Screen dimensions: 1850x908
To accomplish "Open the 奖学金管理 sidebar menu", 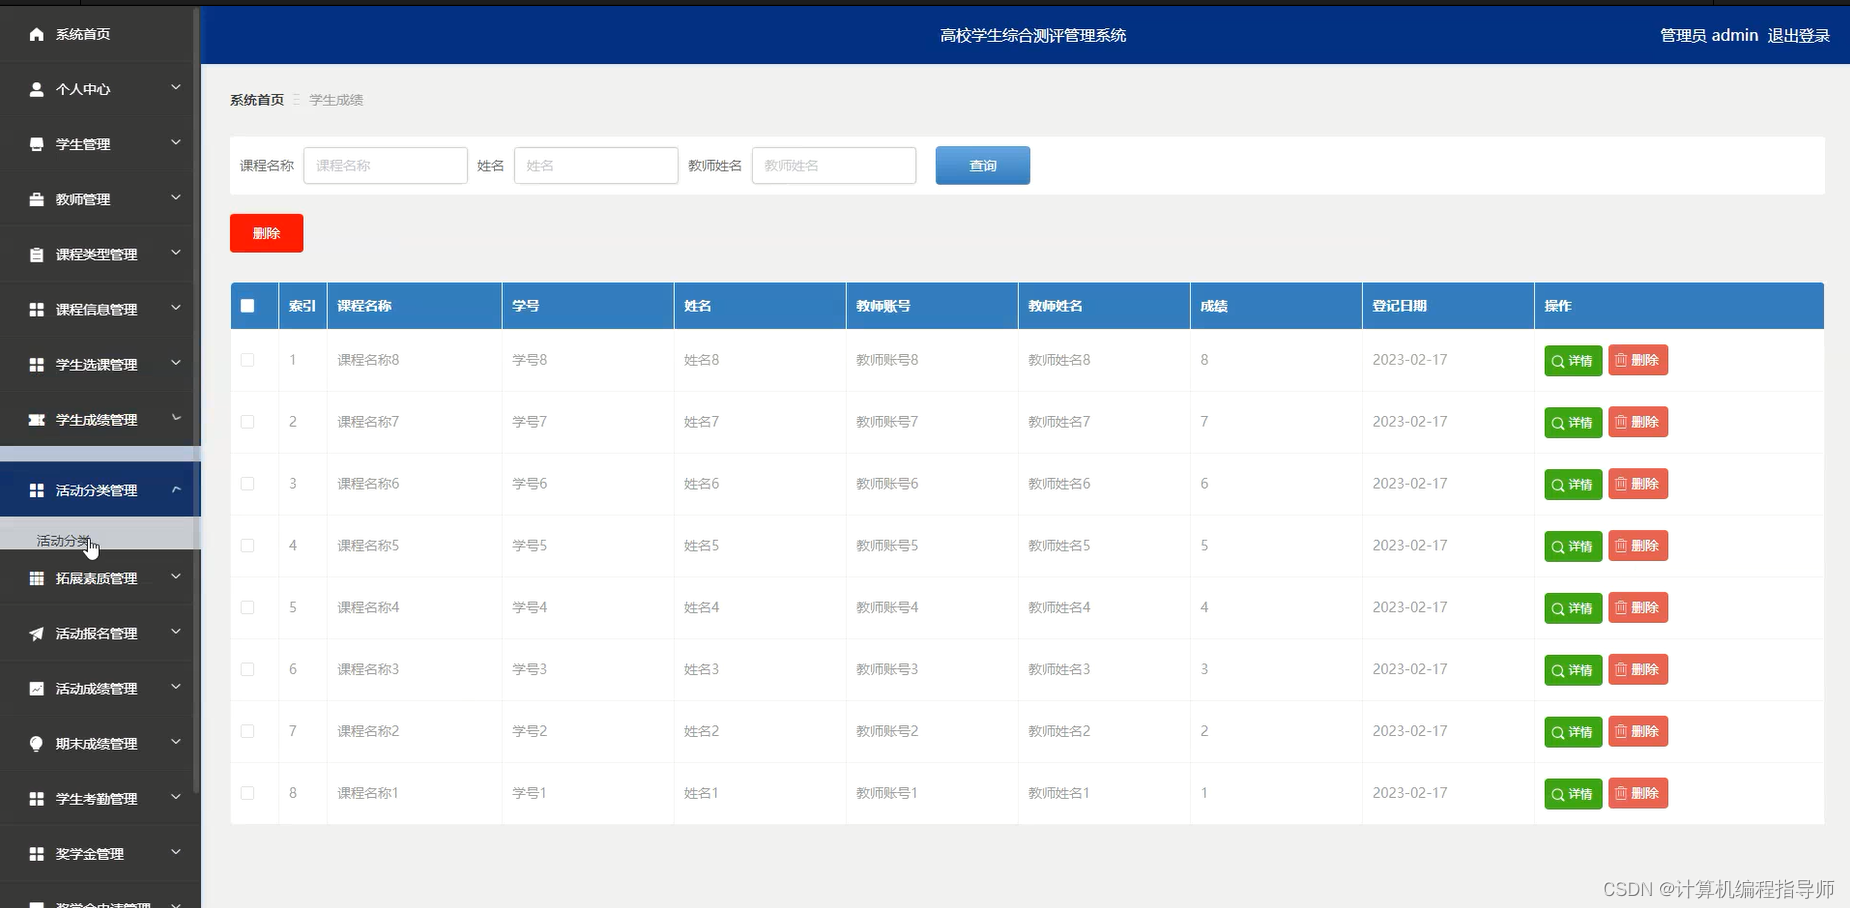I will tap(96, 853).
